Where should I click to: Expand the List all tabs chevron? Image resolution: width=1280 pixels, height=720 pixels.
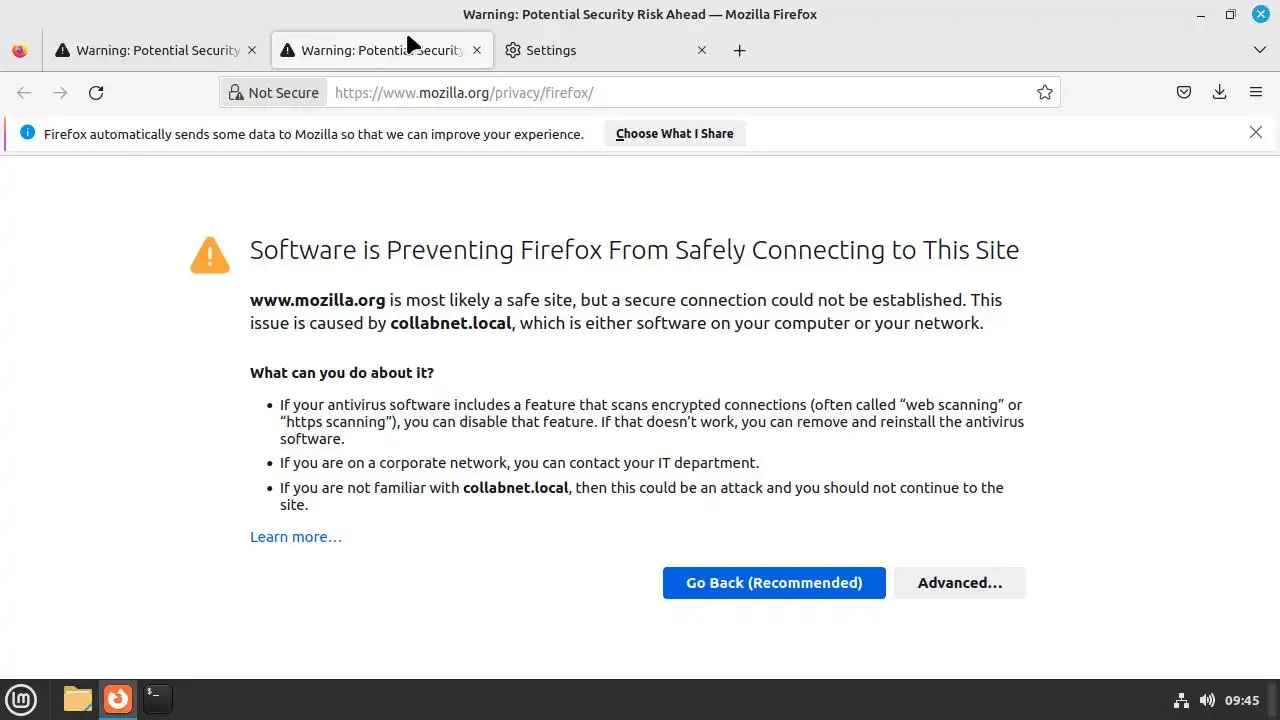(1260, 50)
